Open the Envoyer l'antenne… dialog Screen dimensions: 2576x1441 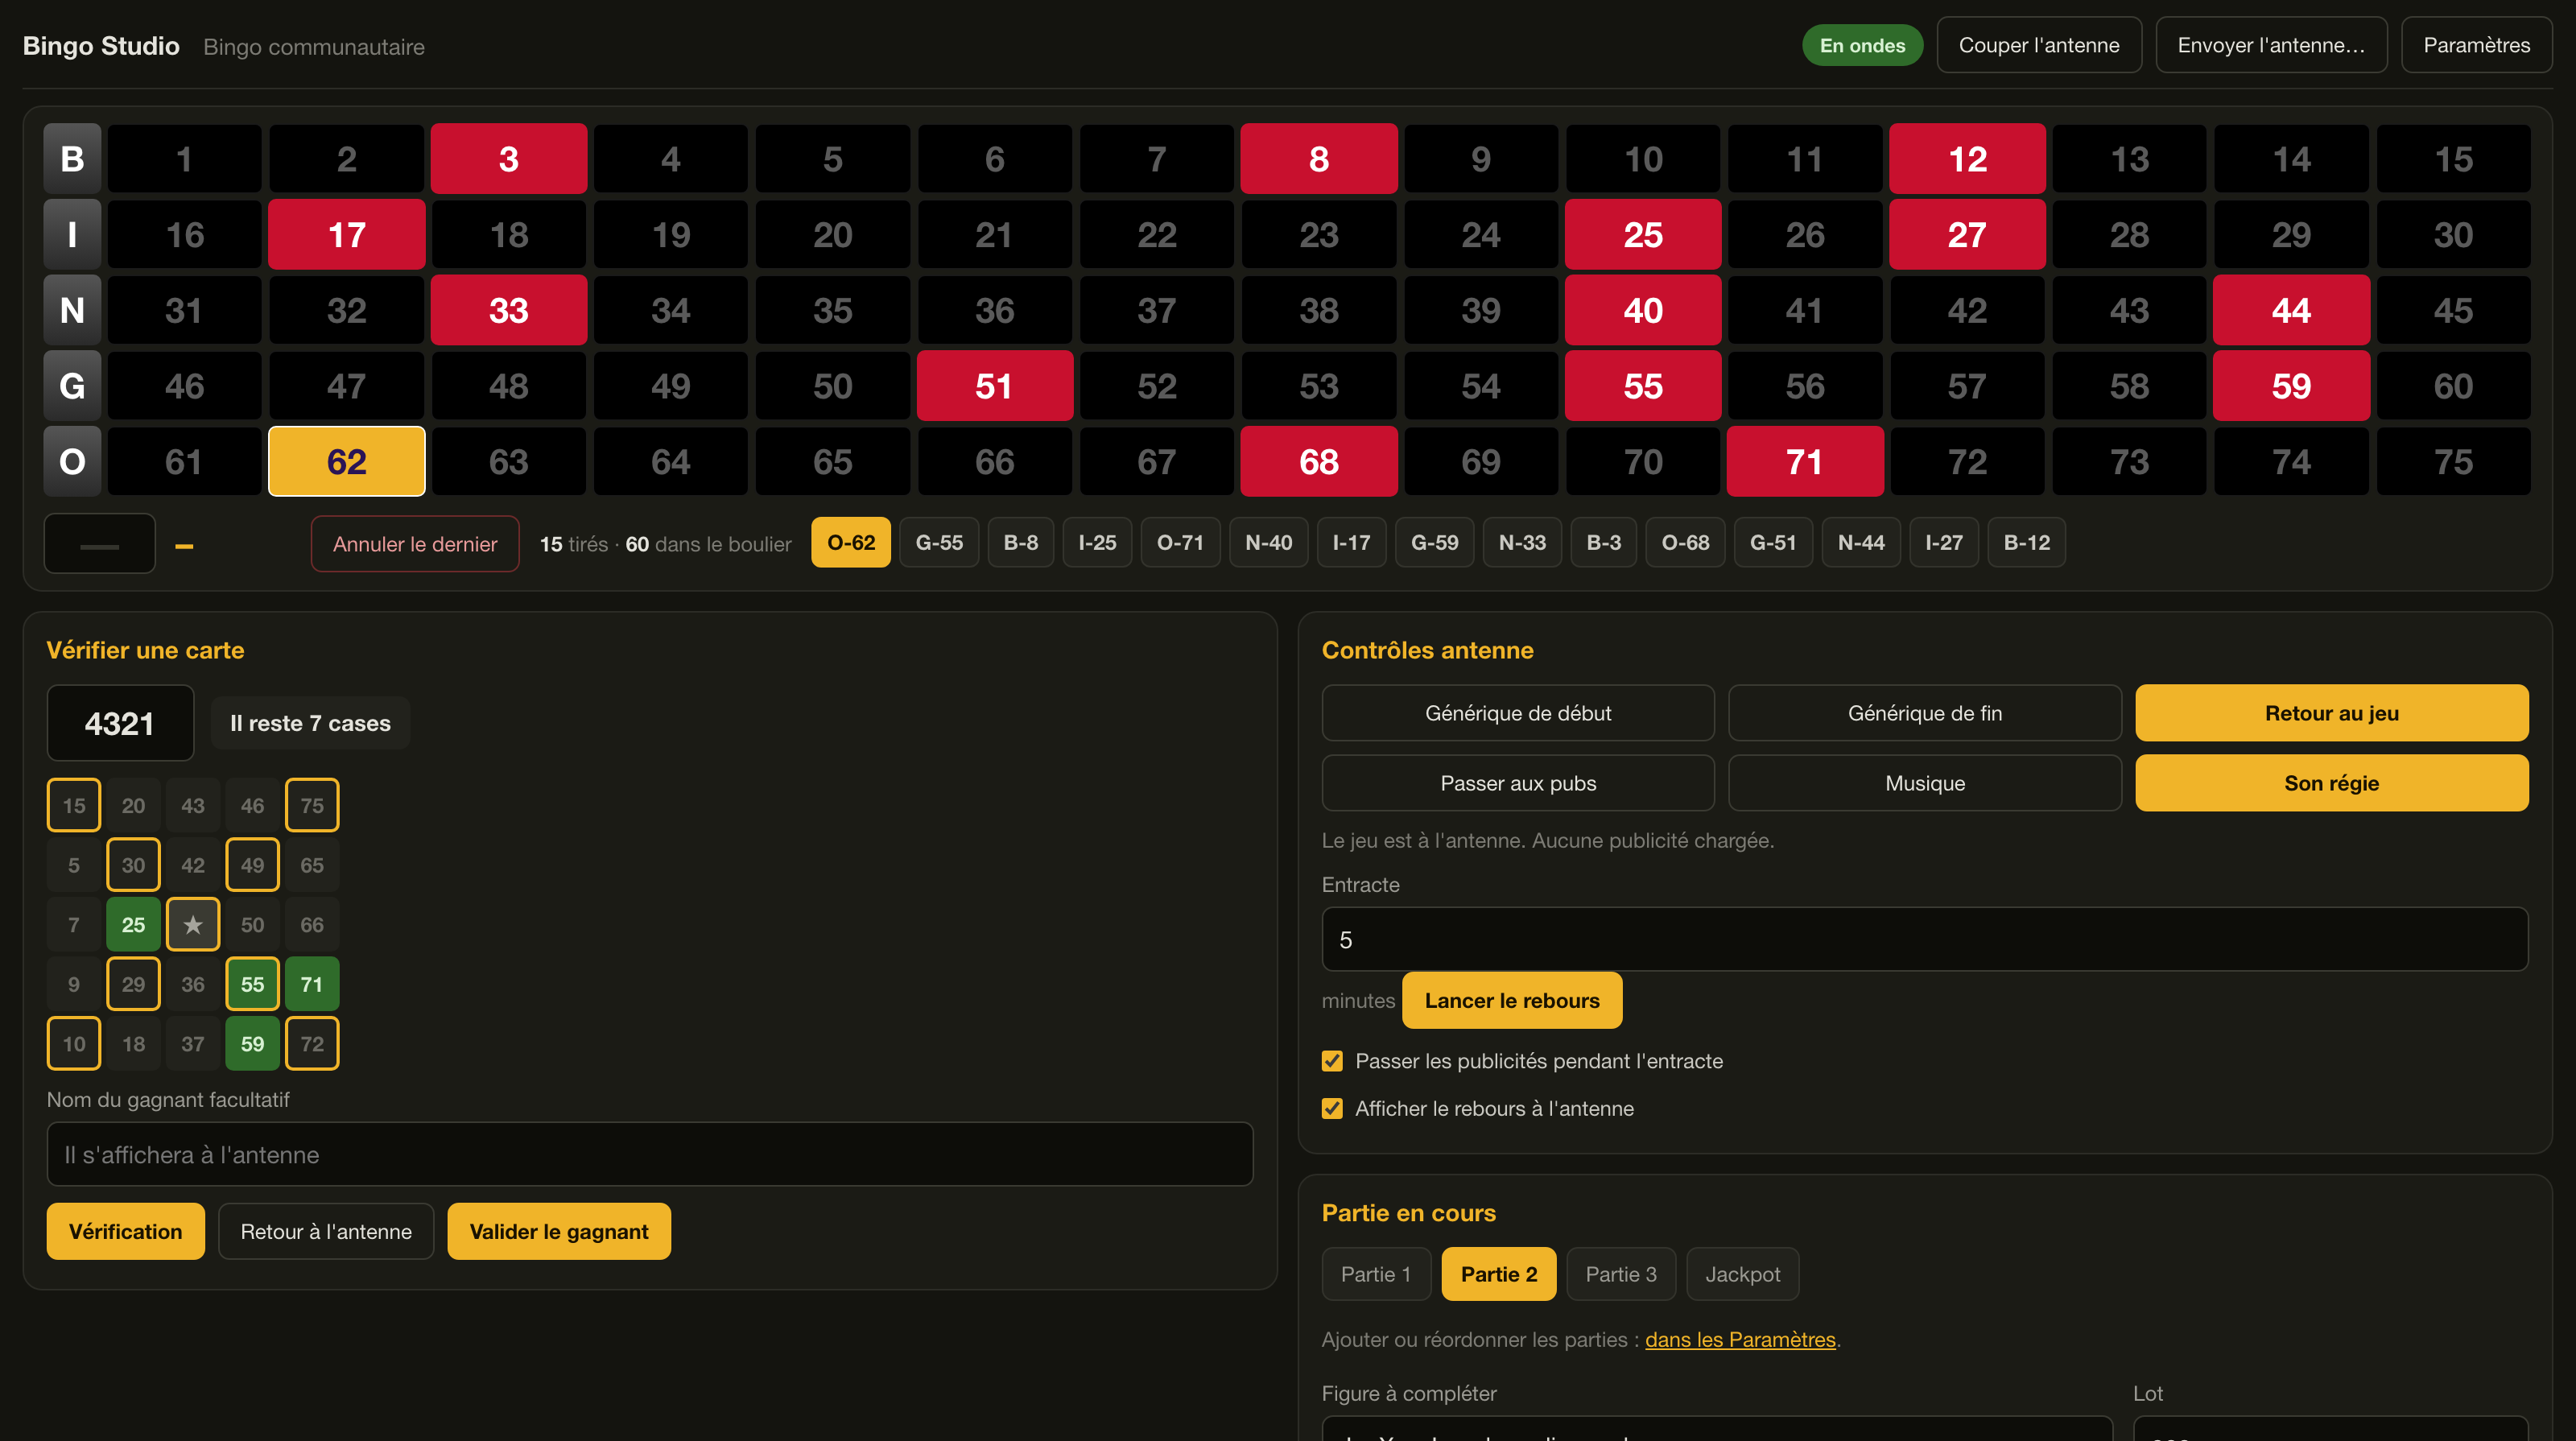[2271, 45]
